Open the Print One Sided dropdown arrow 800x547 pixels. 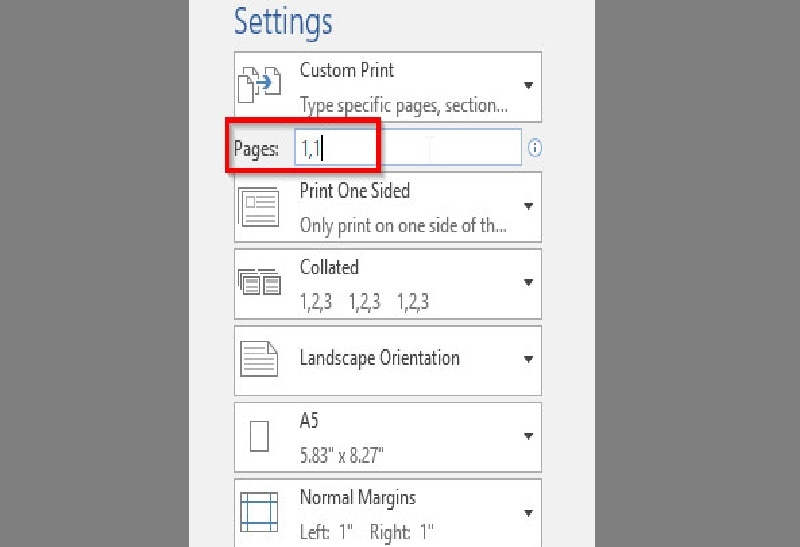(528, 206)
